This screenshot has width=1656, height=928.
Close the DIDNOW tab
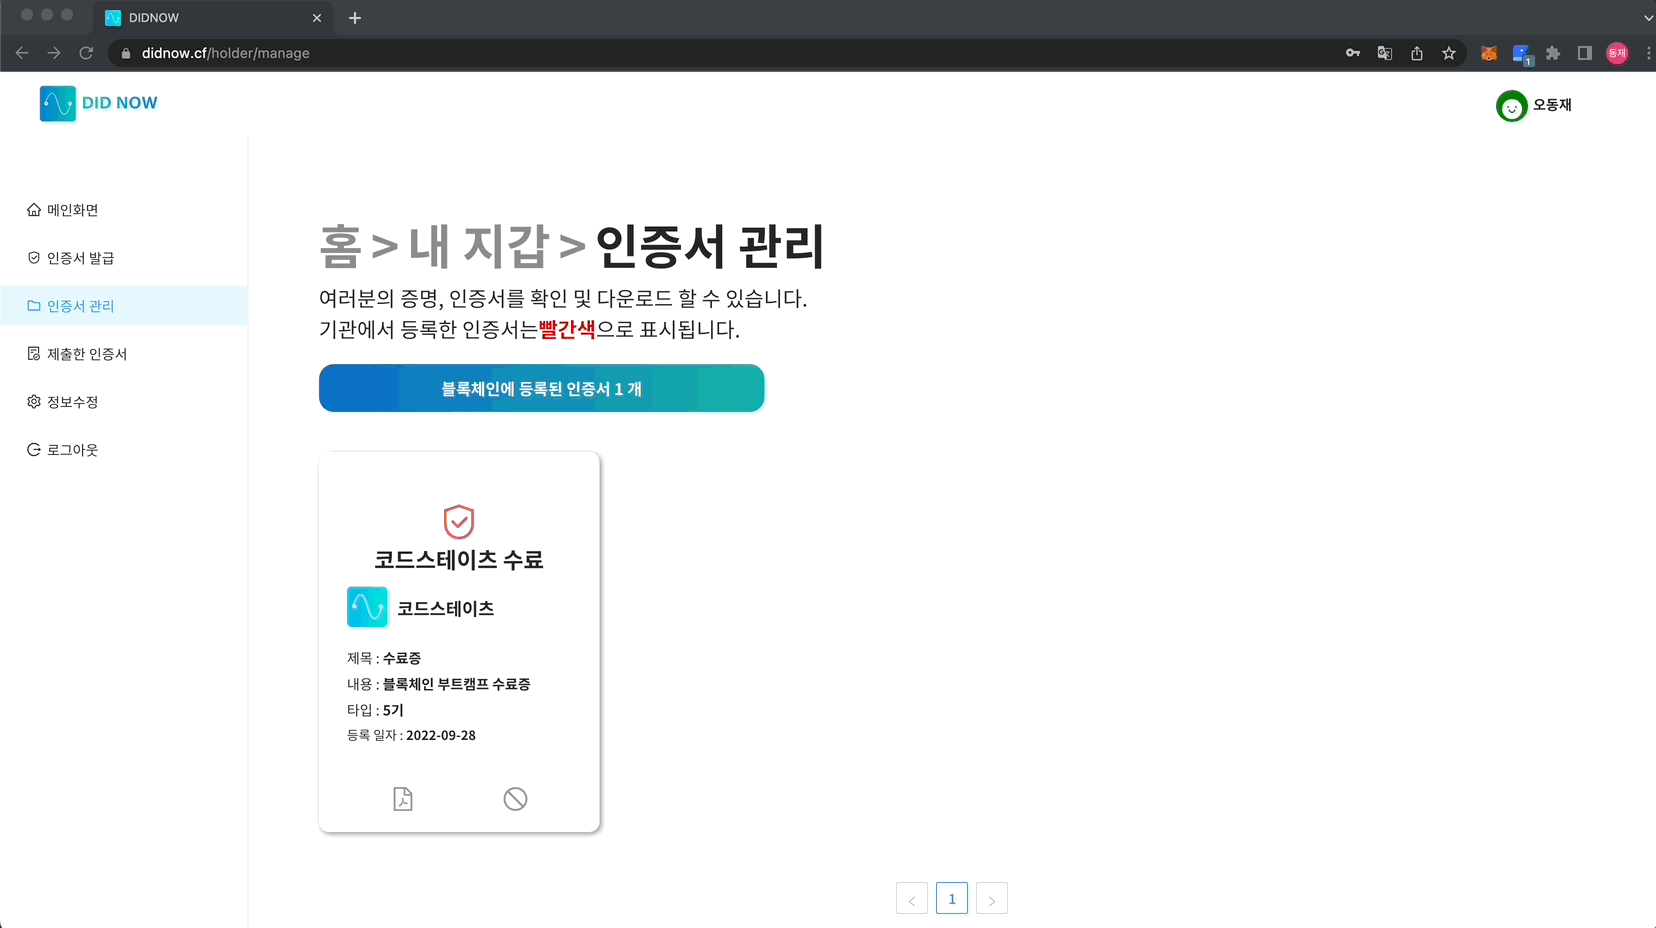coord(317,18)
